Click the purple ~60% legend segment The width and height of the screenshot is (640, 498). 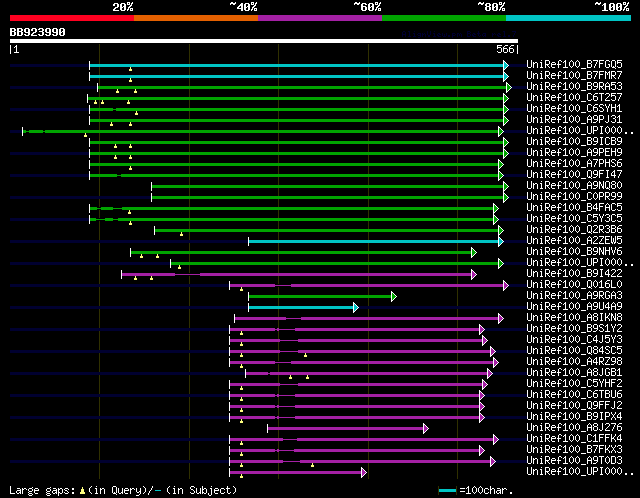320,18
